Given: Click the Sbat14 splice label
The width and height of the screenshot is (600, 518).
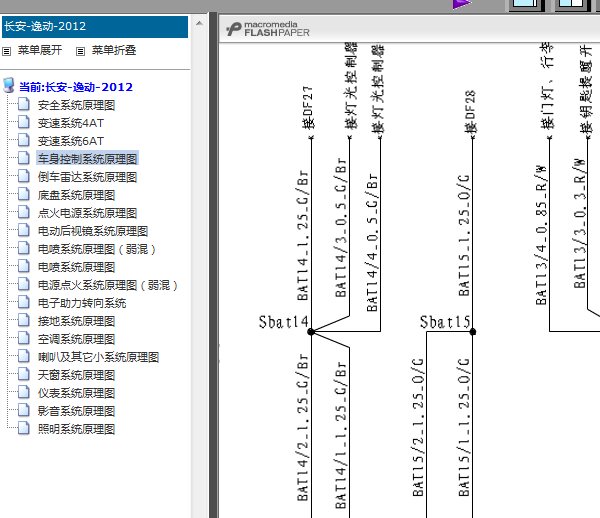Looking at the screenshot, I should (x=283, y=322).
